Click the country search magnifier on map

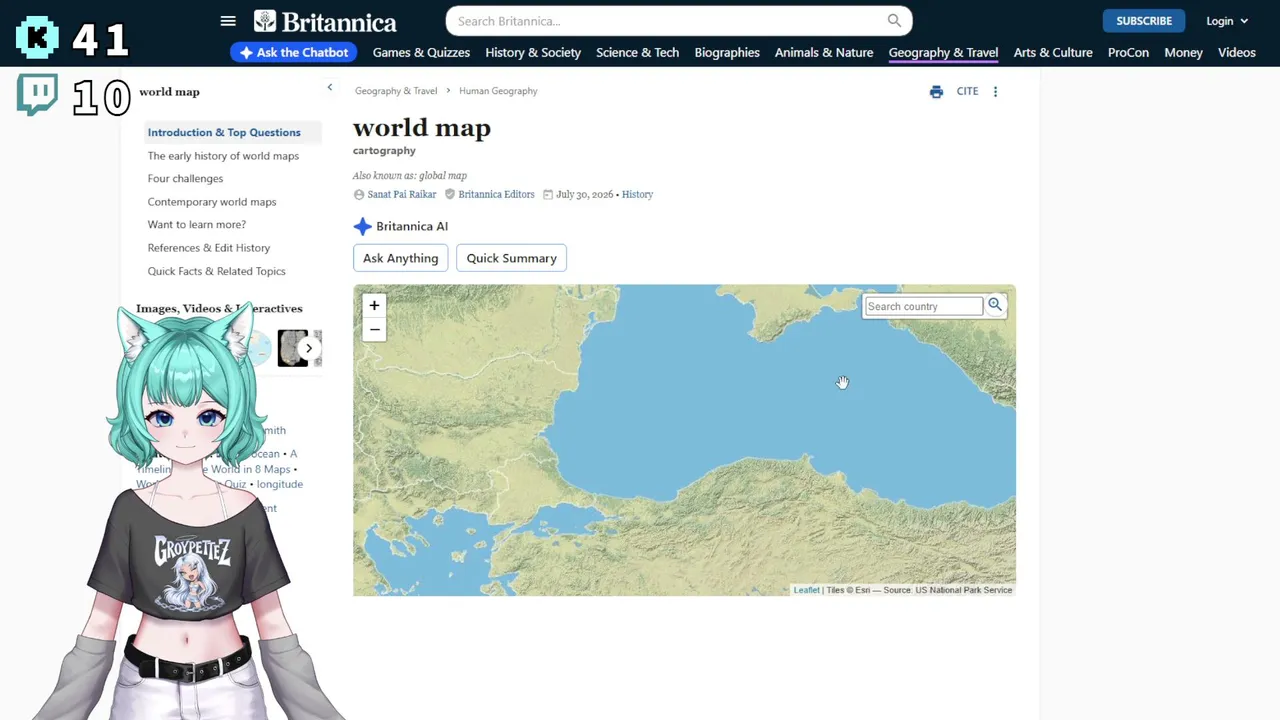(x=995, y=305)
